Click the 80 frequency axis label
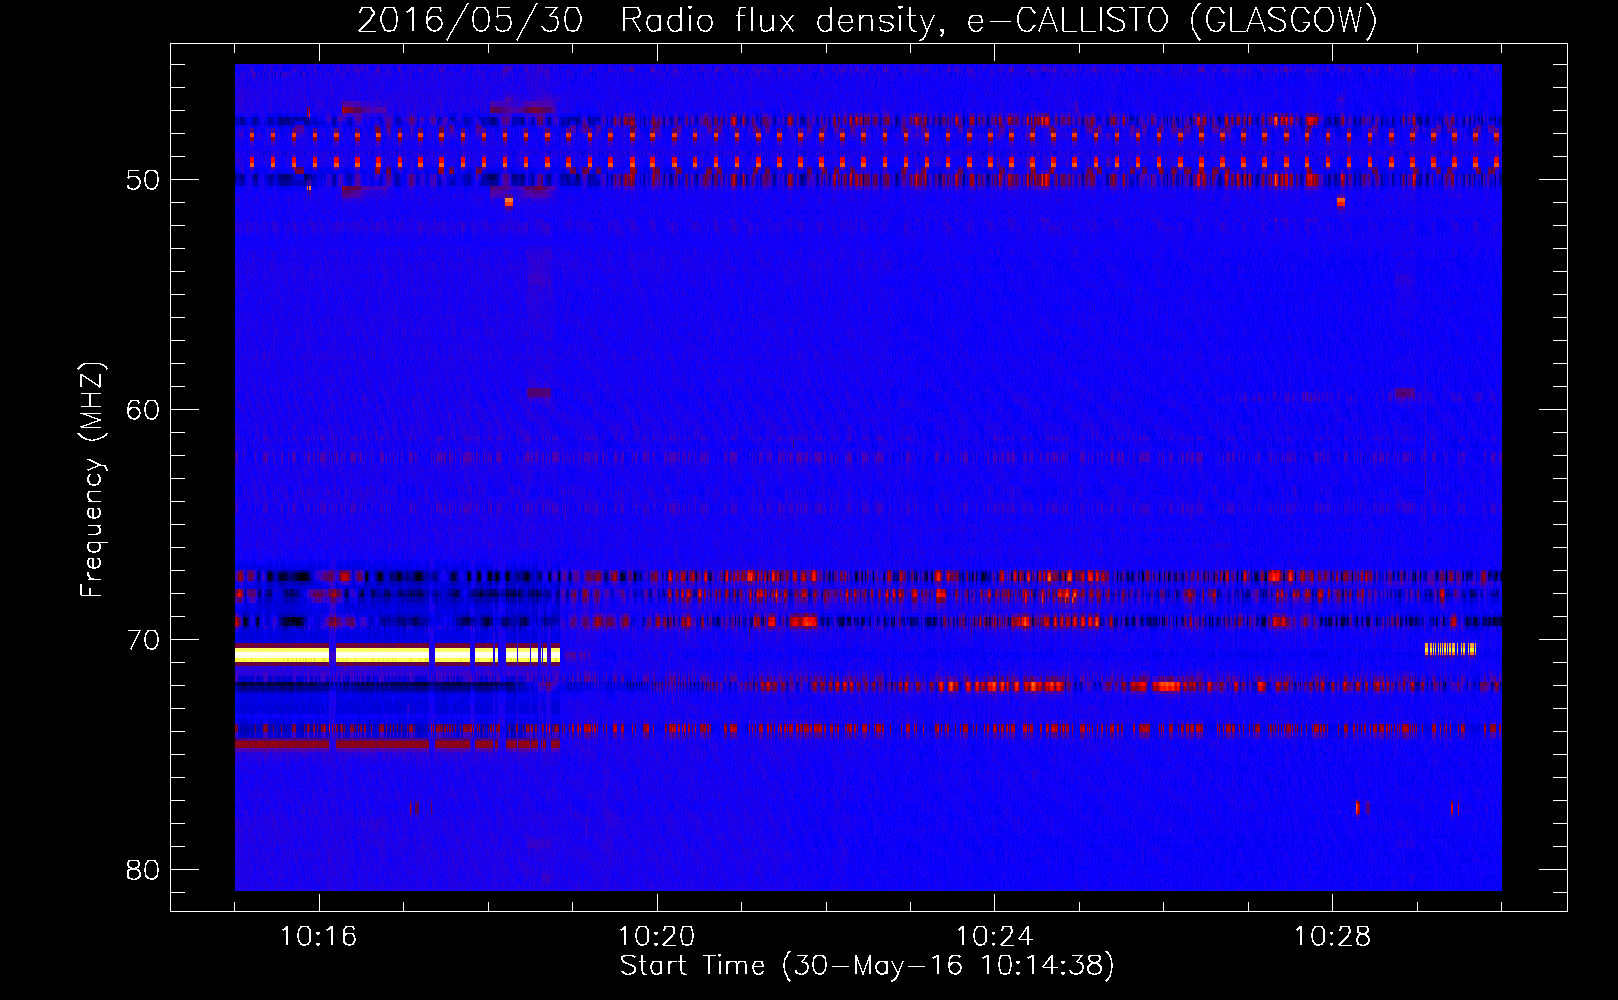Viewport: 1618px width, 1000px height. 143,870
